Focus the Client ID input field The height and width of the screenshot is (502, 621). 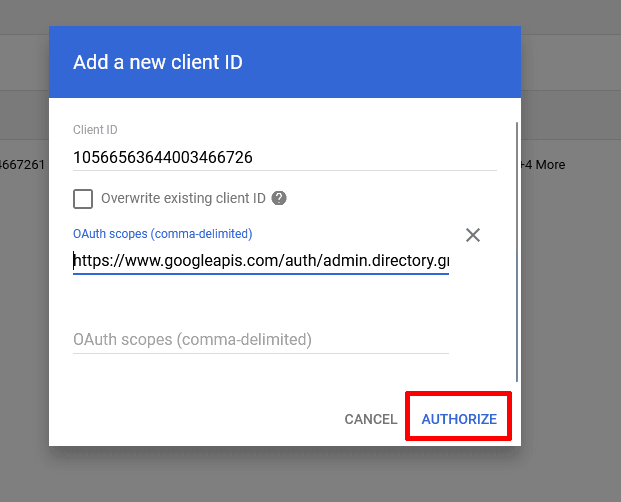coord(285,158)
